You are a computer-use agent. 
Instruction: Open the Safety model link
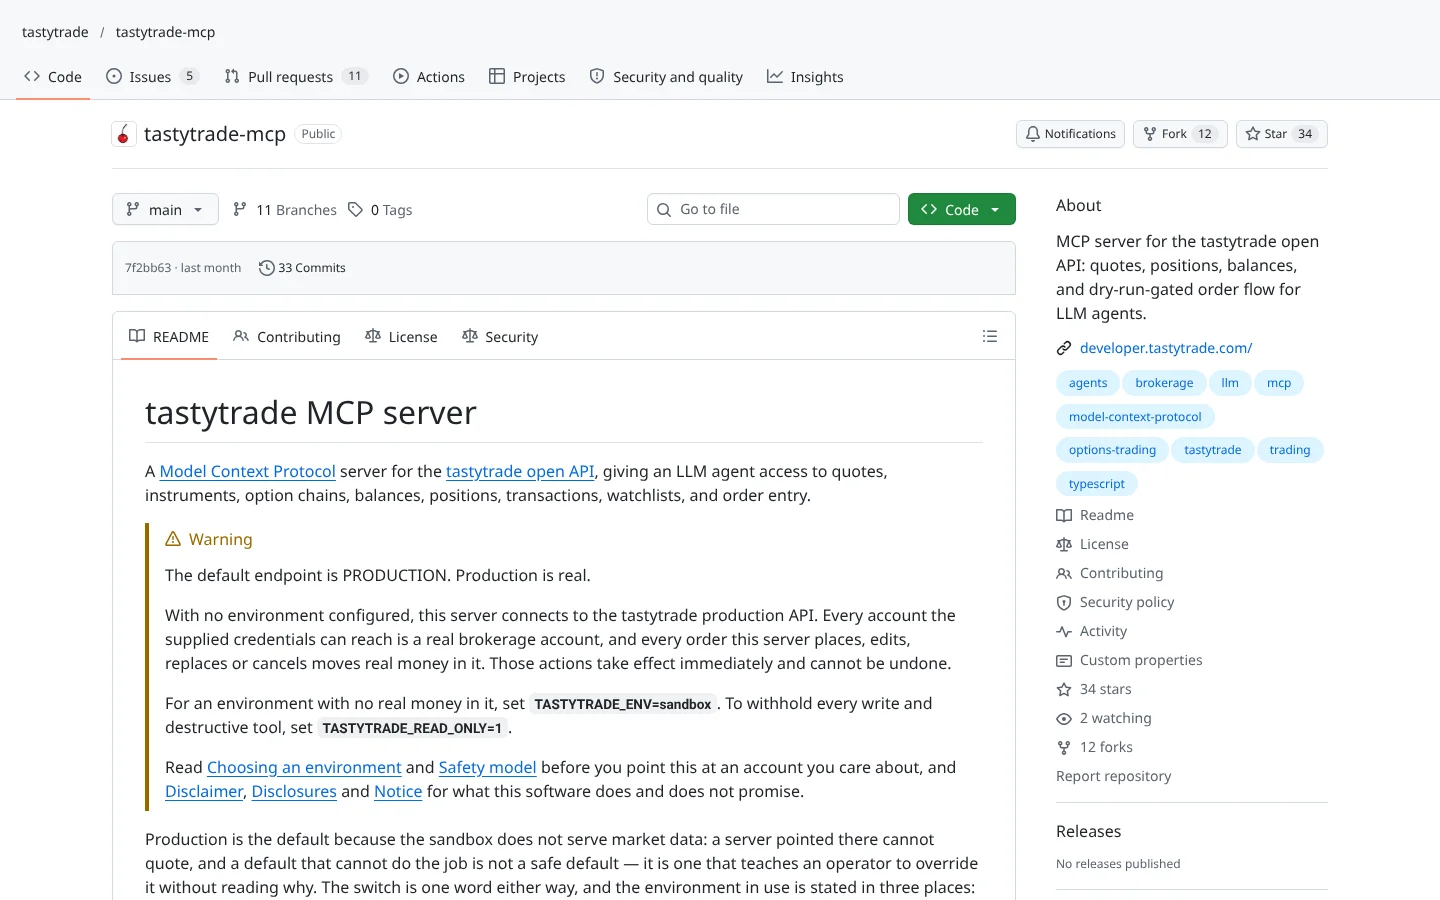[x=488, y=767]
